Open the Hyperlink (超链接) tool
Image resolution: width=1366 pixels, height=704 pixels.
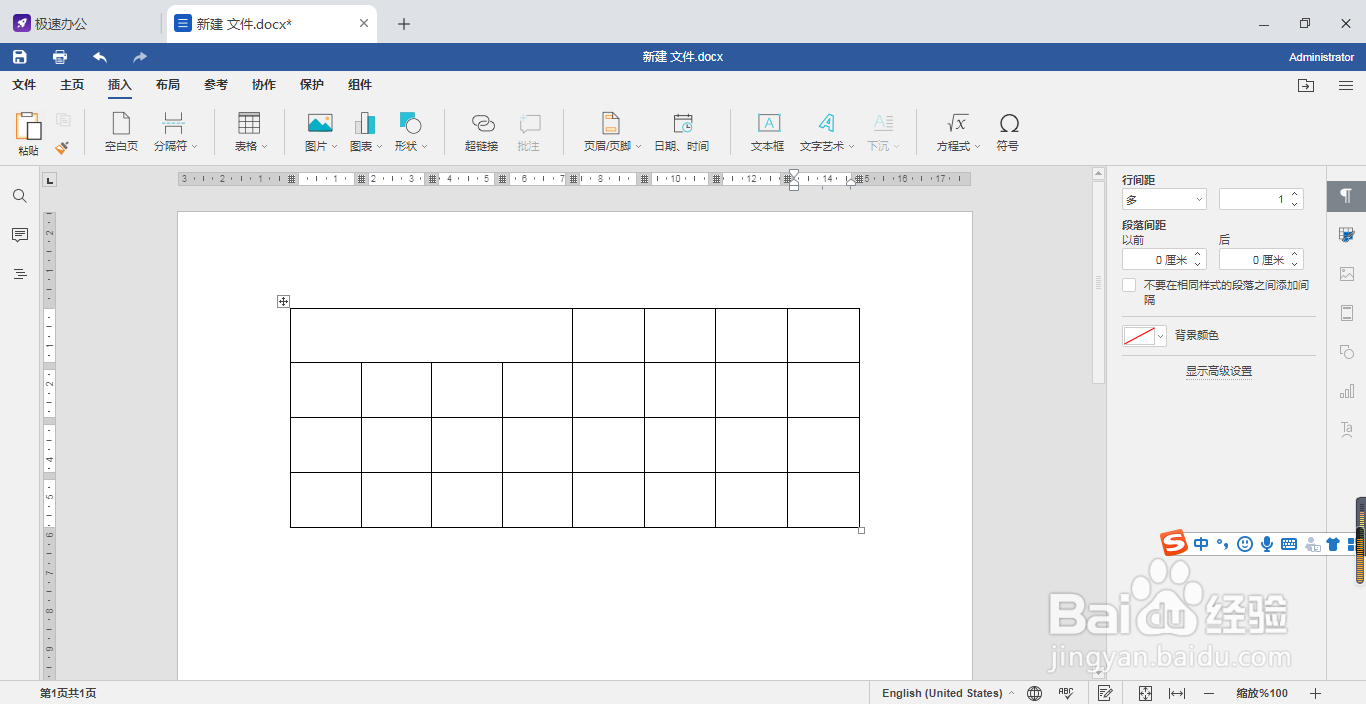[482, 132]
